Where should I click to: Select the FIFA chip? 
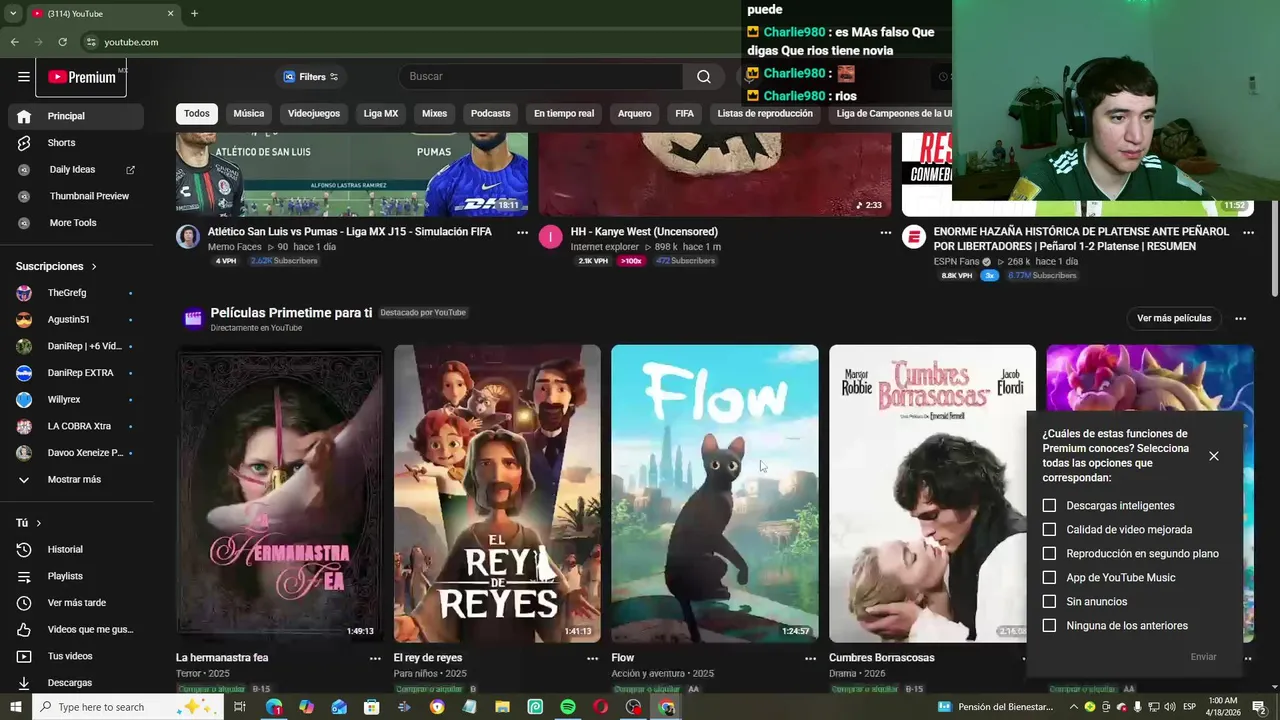[x=684, y=114]
